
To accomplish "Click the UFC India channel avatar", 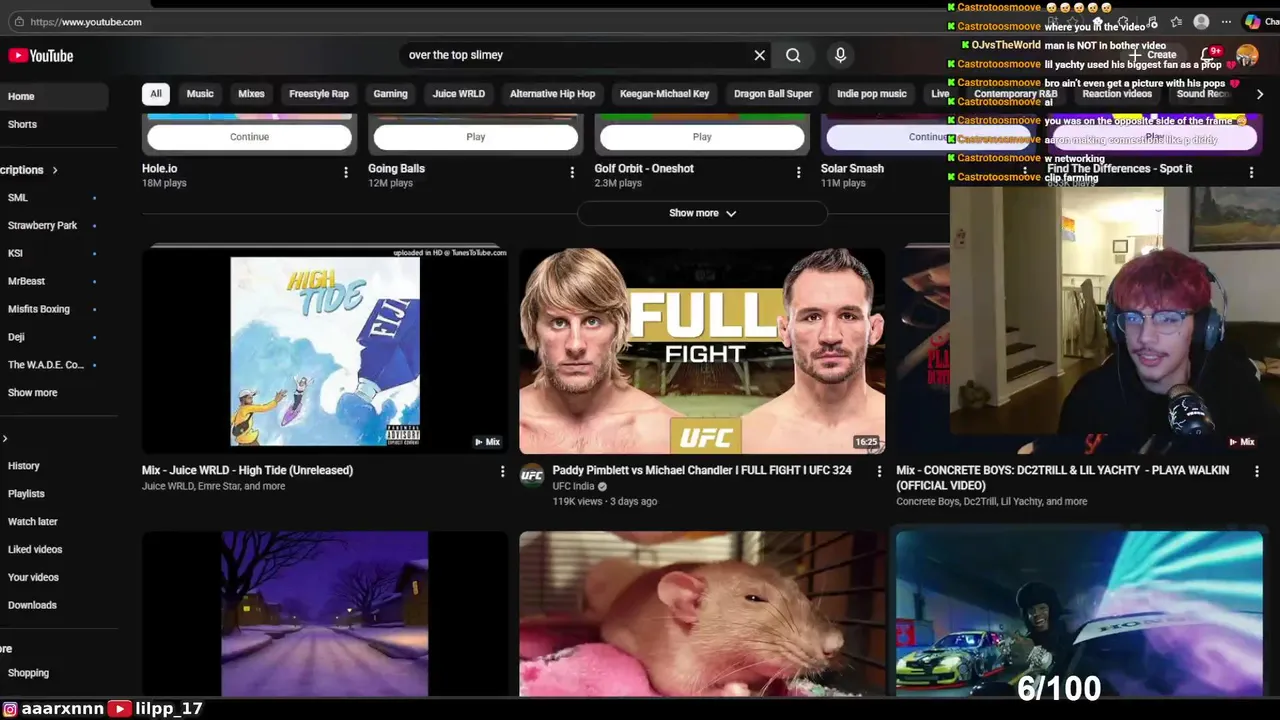I will (x=532, y=475).
